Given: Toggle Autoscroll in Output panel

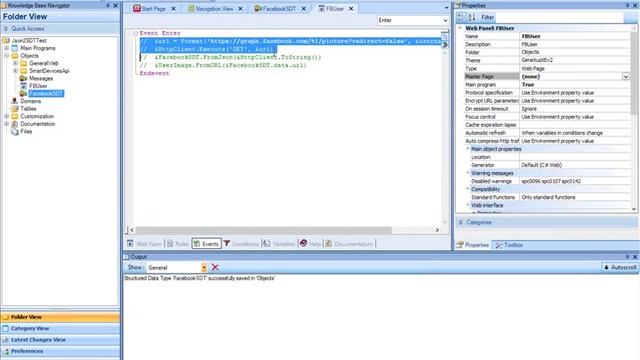Looking at the screenshot, I should coord(620,267).
